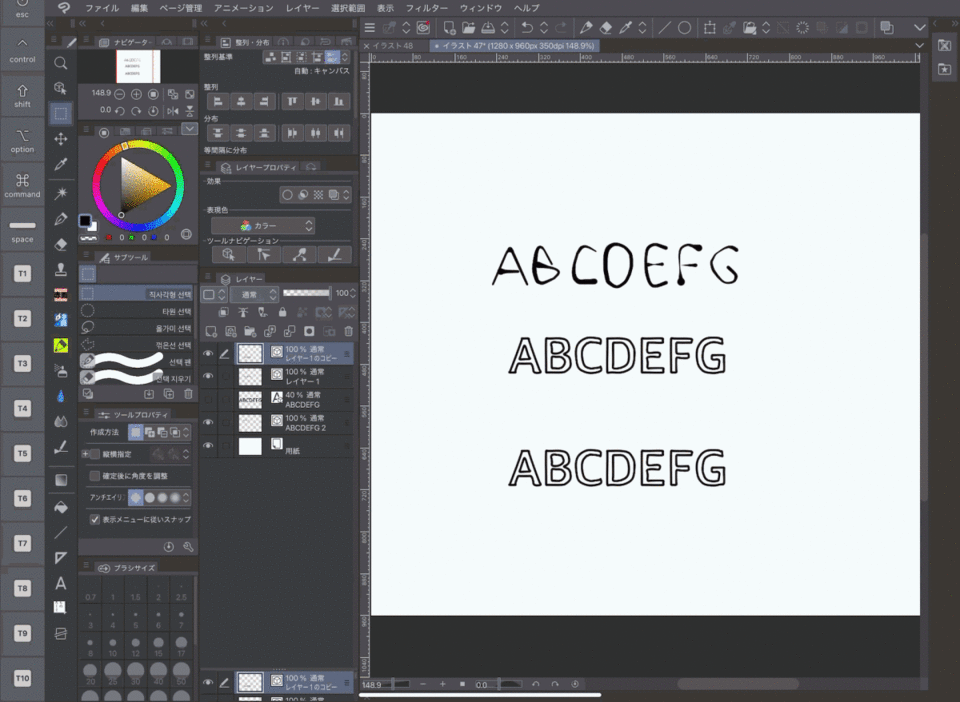Check 確定後に角度を調整 checkbox

point(95,476)
